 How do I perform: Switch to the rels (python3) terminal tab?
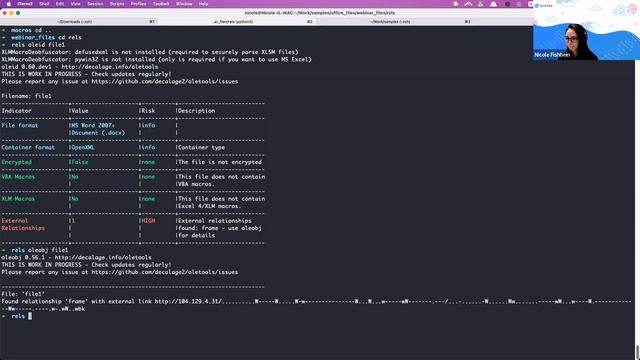point(237,21)
